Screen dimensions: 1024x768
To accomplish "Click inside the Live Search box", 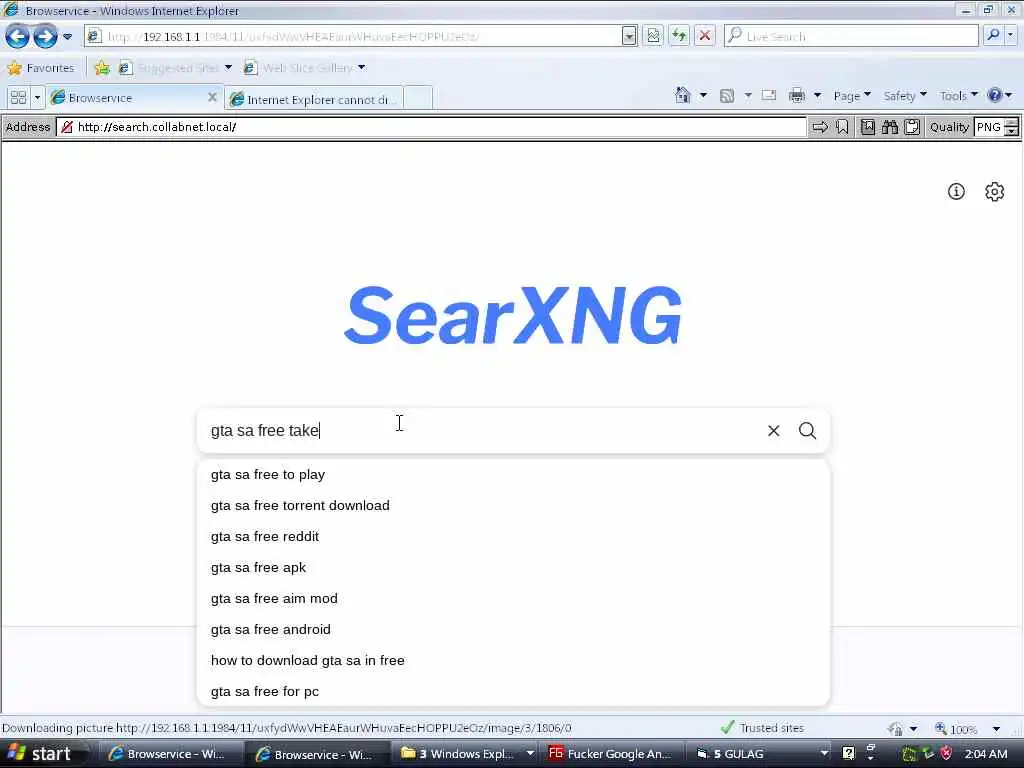I will 851,36.
